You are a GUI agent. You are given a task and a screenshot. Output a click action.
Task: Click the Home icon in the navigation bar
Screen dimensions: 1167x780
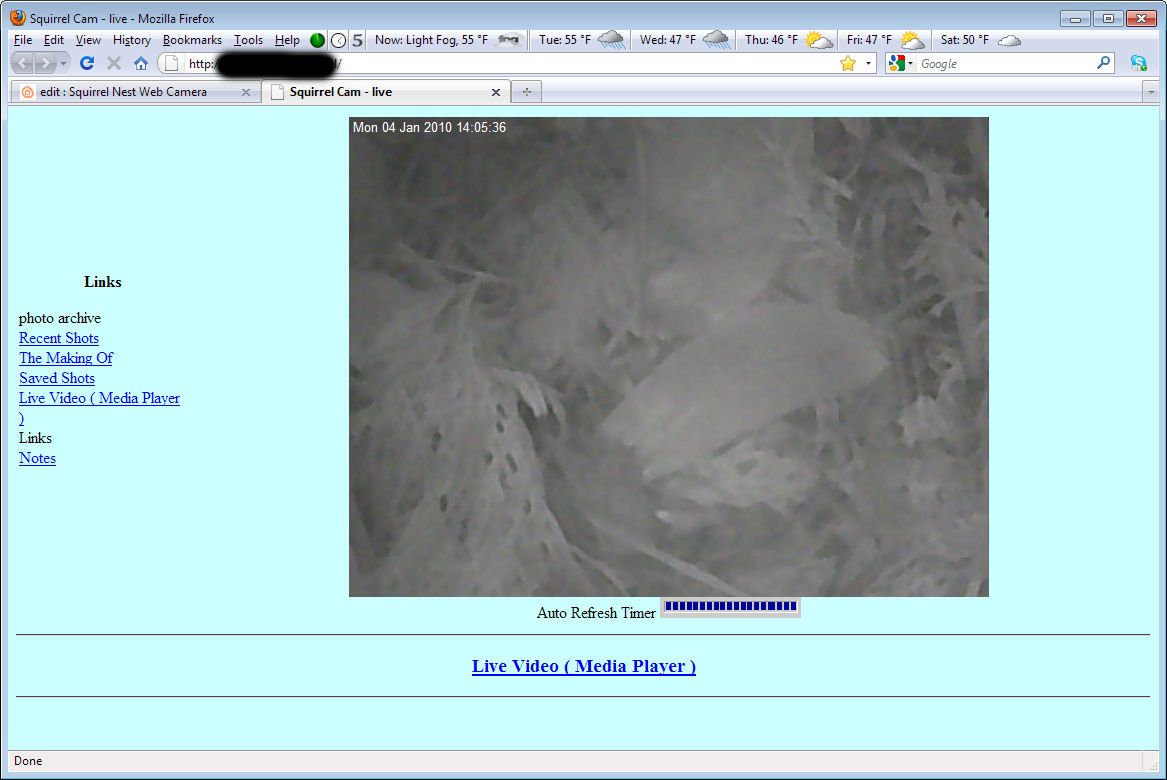click(141, 63)
